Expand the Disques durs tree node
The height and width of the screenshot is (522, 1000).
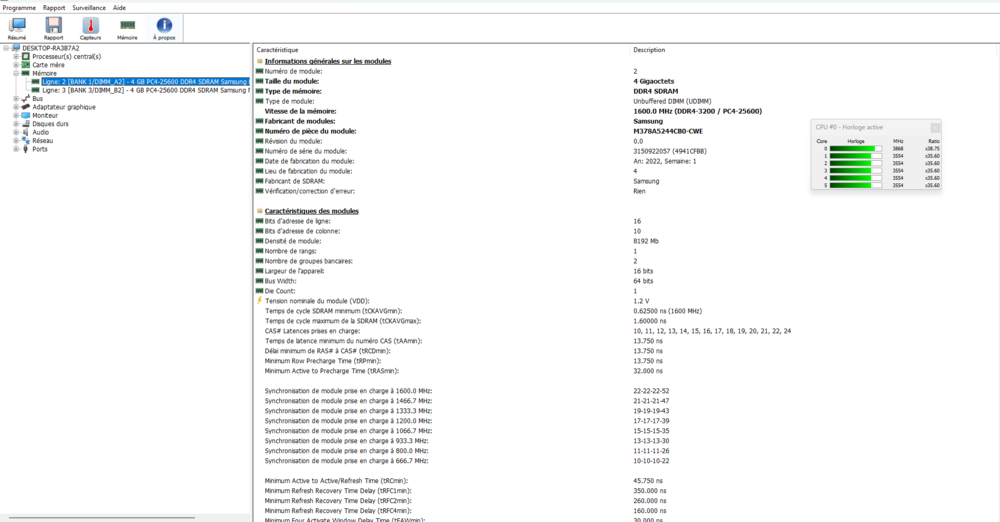[15, 124]
